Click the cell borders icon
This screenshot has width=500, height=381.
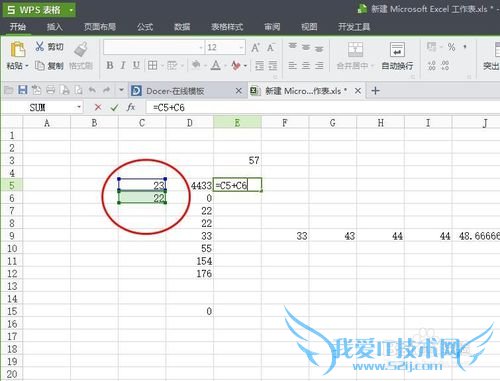click(152, 65)
